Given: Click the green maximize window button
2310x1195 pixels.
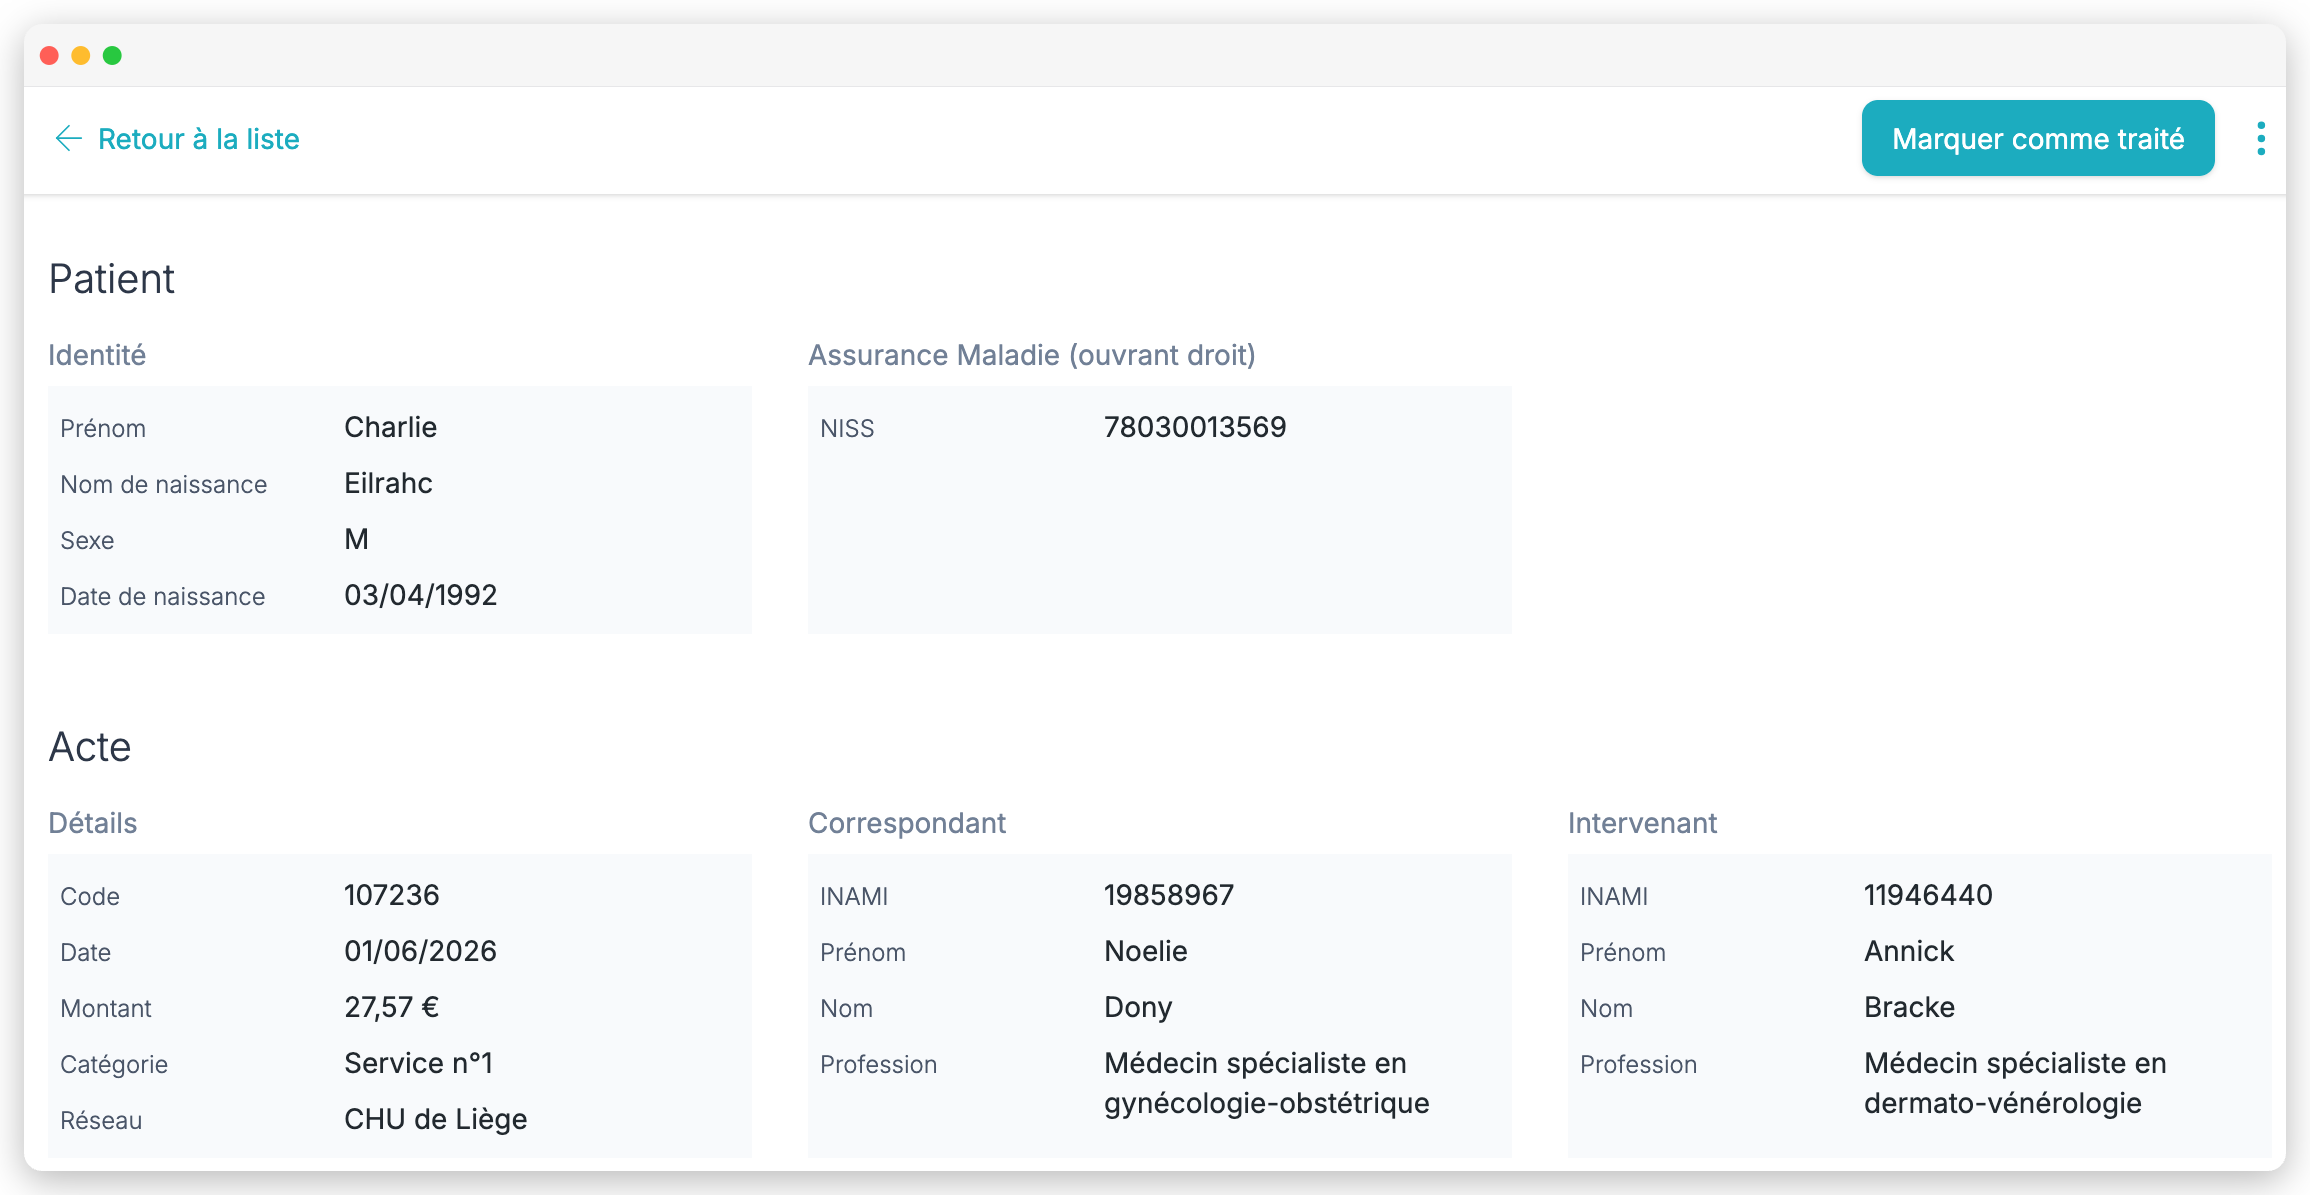Looking at the screenshot, I should (x=113, y=55).
